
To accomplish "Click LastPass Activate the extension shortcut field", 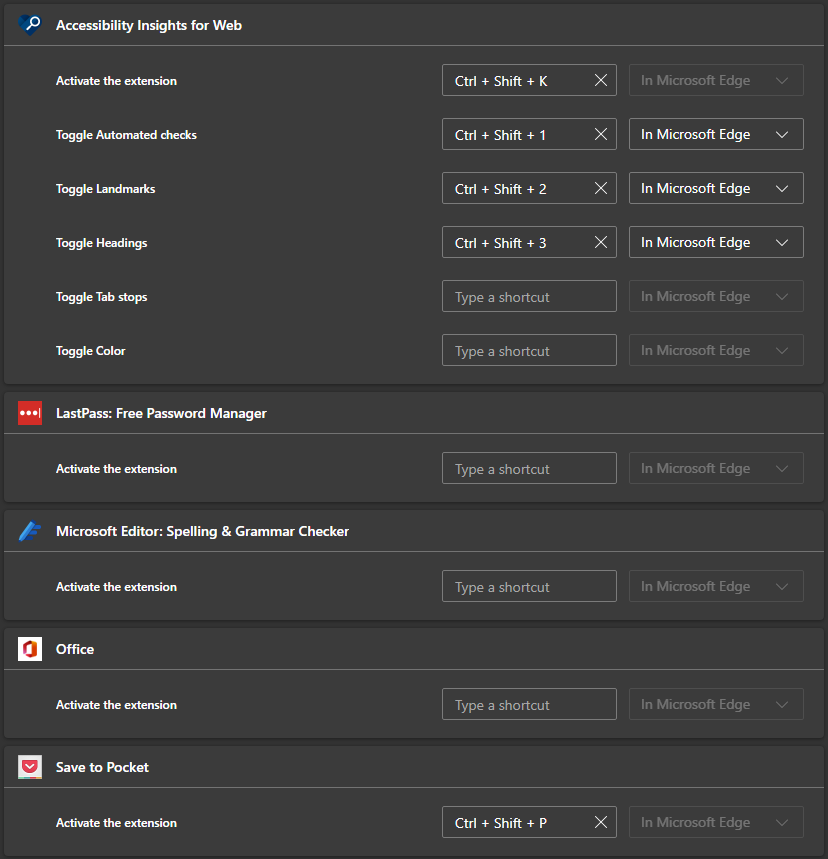I will (529, 468).
